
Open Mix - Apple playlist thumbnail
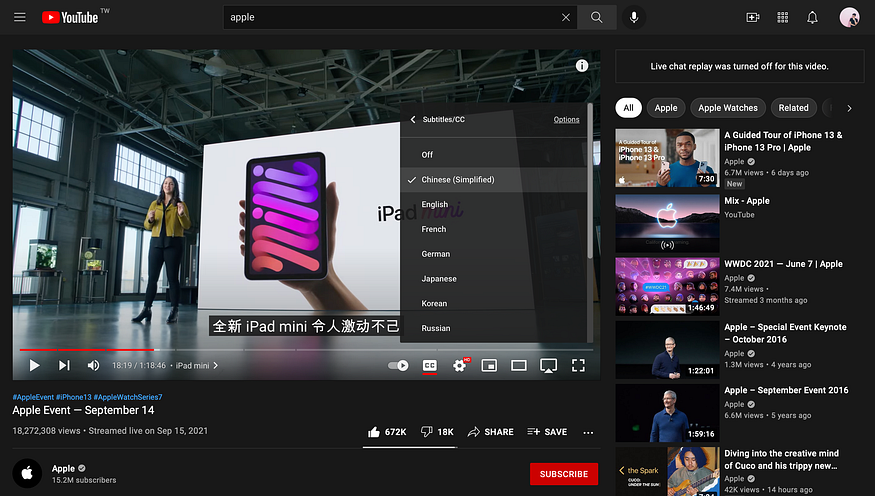point(667,223)
